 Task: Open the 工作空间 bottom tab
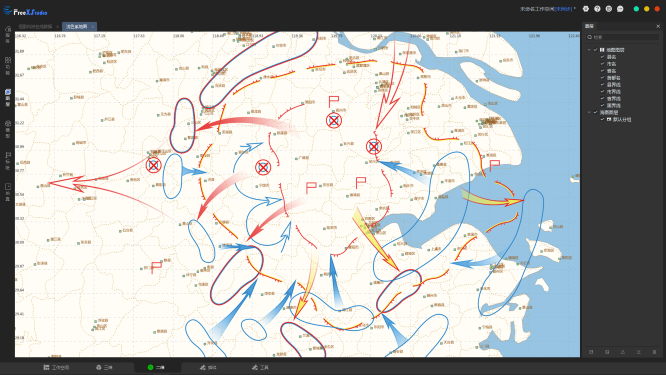pos(56,367)
